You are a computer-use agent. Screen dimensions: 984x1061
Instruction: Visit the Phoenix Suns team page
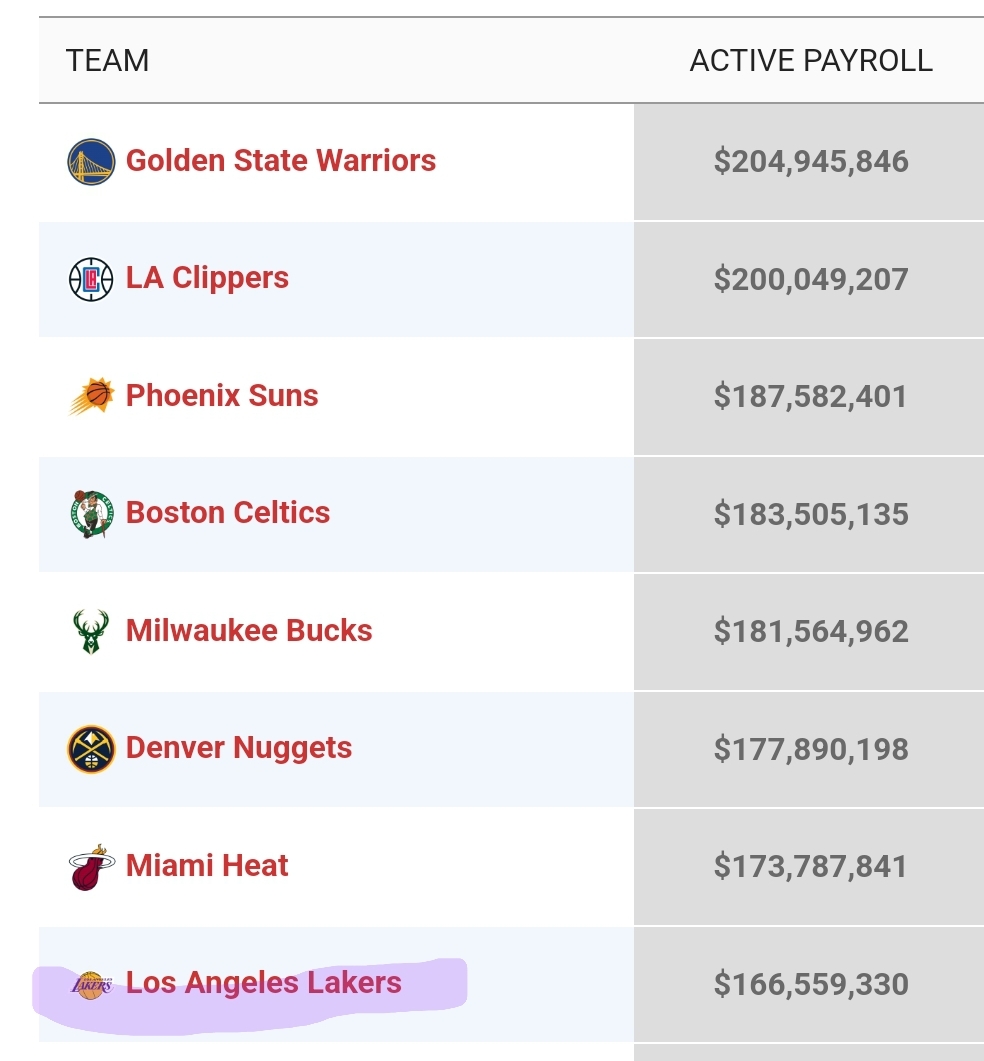[222, 396]
